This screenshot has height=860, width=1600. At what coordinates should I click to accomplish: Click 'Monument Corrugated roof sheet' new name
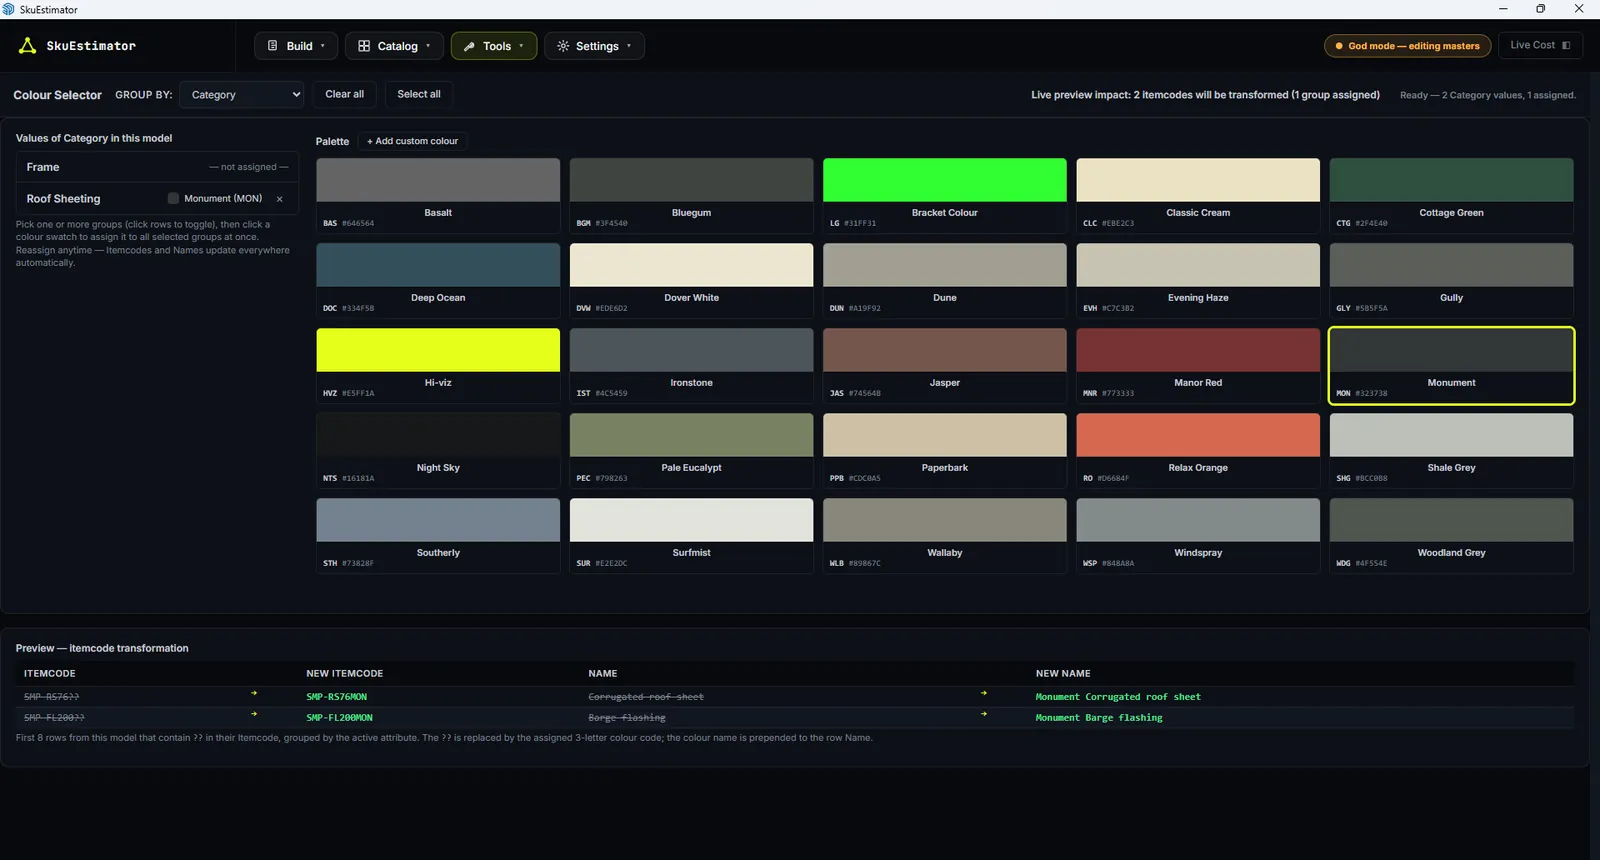[x=1118, y=697]
